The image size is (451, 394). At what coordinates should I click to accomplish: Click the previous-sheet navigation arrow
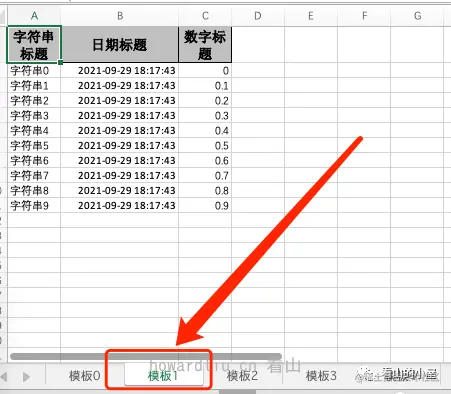pyautogui.click(x=4, y=377)
